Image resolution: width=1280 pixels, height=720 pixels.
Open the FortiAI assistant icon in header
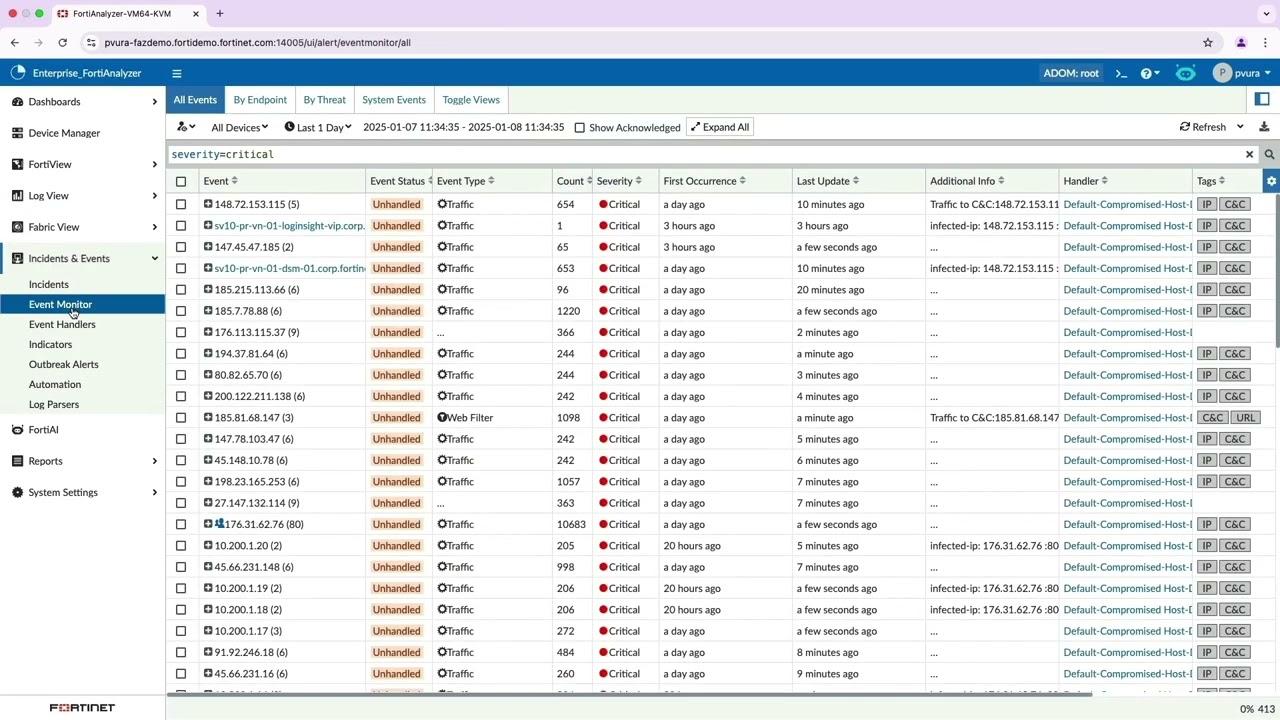click(1185, 73)
